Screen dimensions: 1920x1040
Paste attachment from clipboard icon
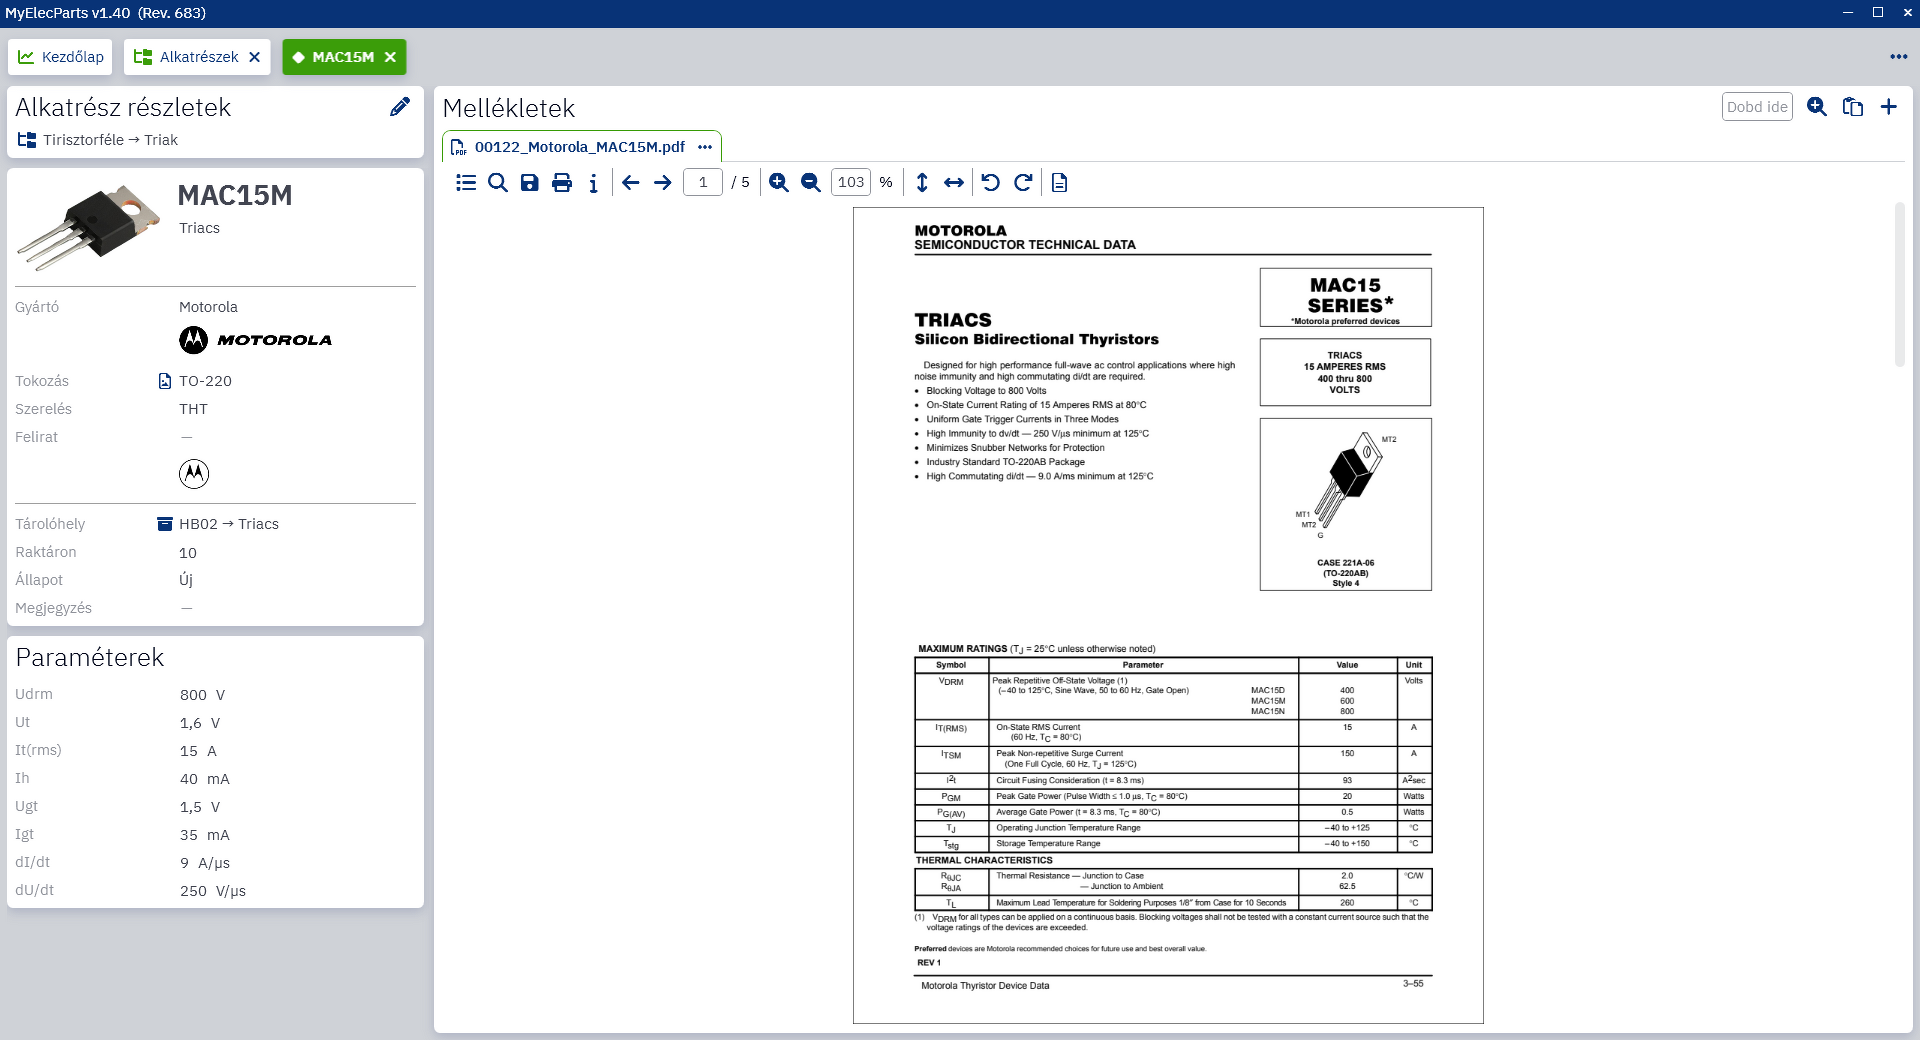pos(1853,107)
